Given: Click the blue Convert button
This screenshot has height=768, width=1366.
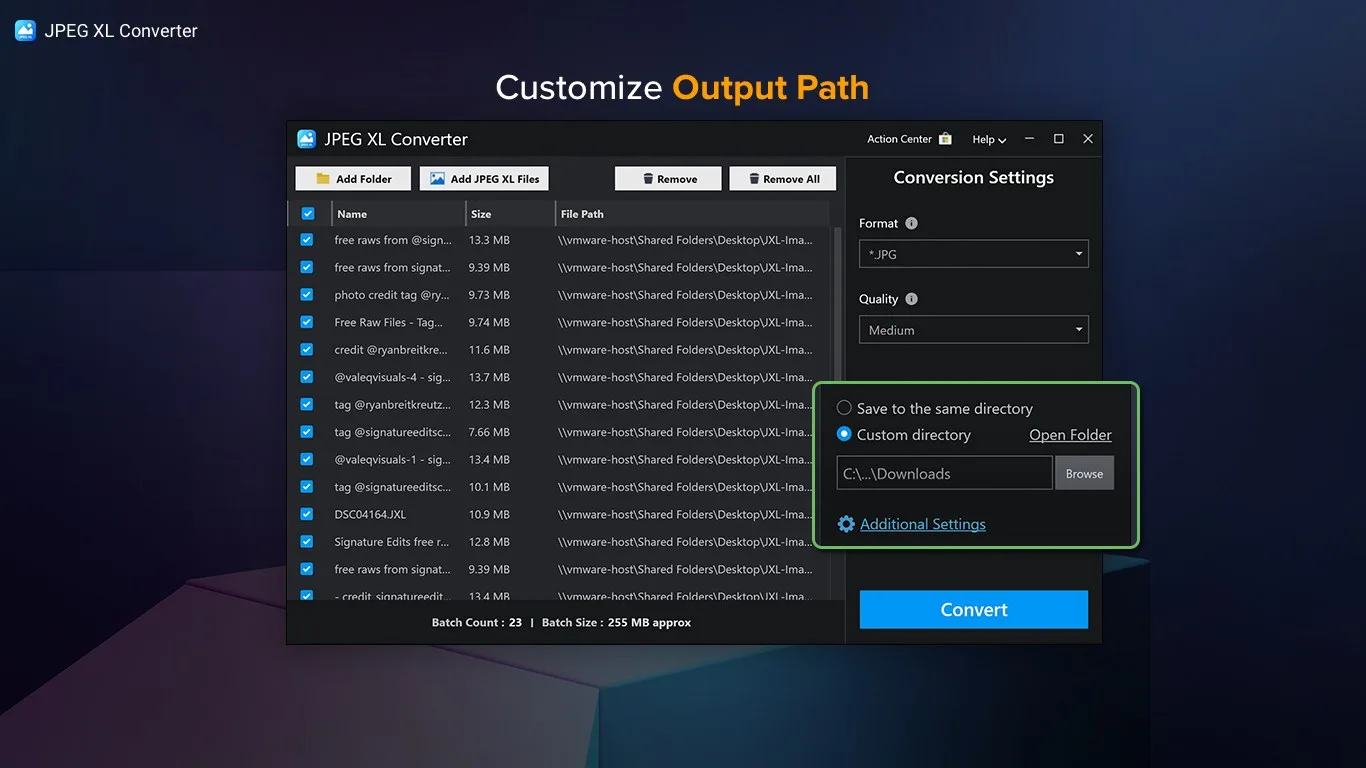Looking at the screenshot, I should (x=973, y=610).
